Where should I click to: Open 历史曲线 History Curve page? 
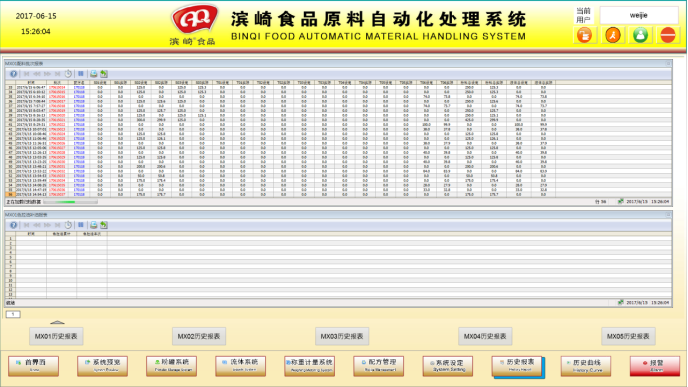586,366
